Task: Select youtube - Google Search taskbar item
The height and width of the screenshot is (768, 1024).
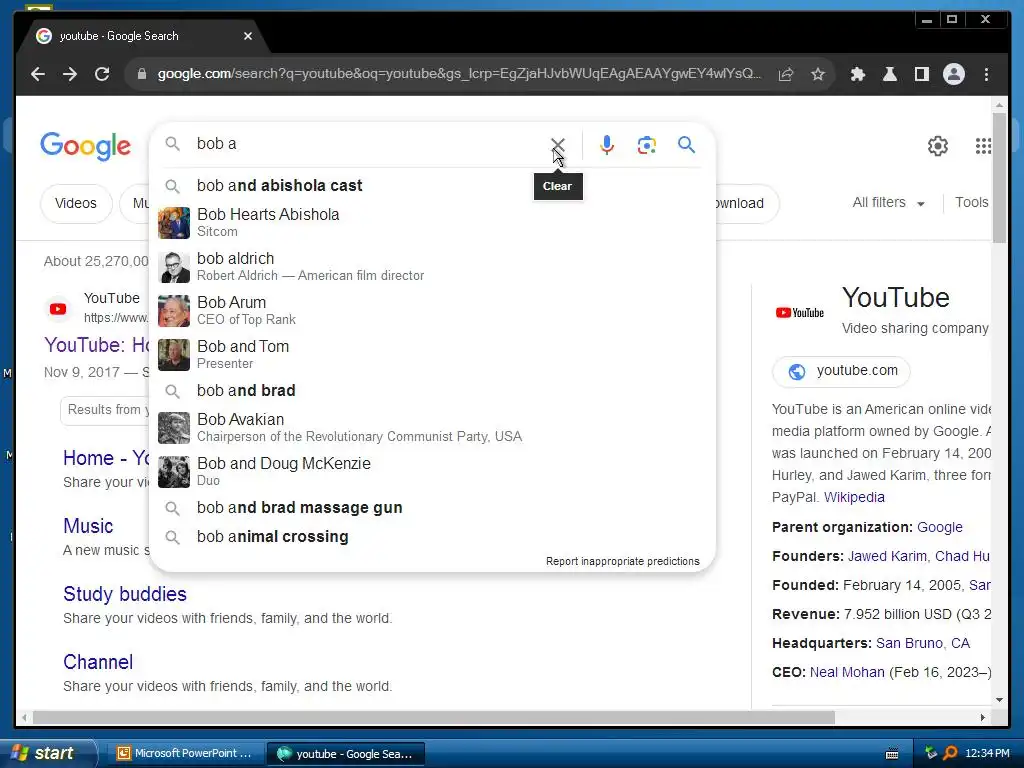Action: coord(346,754)
